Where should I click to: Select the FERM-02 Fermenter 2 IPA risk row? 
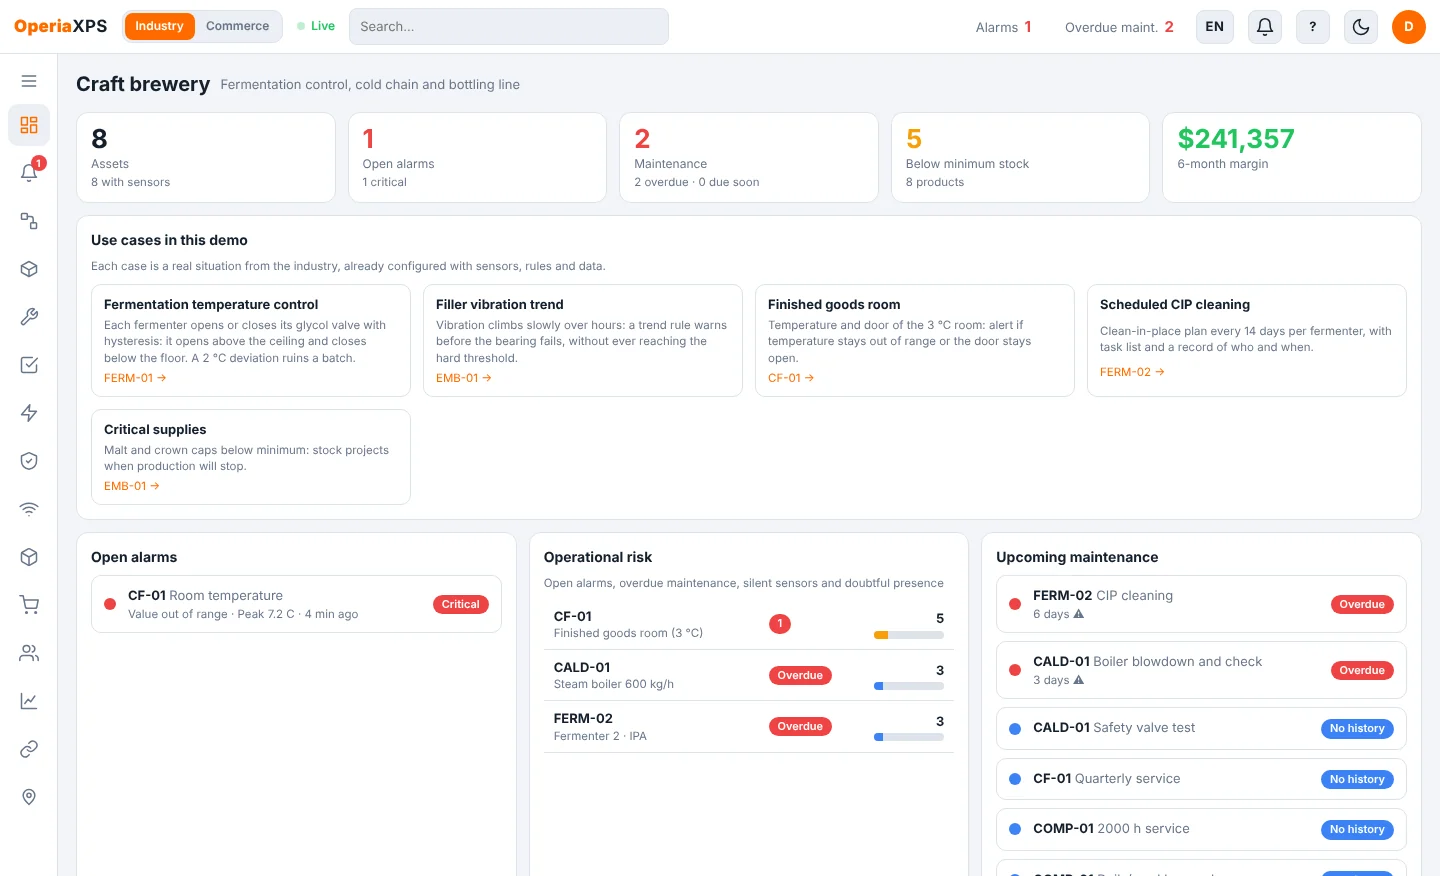point(749,727)
